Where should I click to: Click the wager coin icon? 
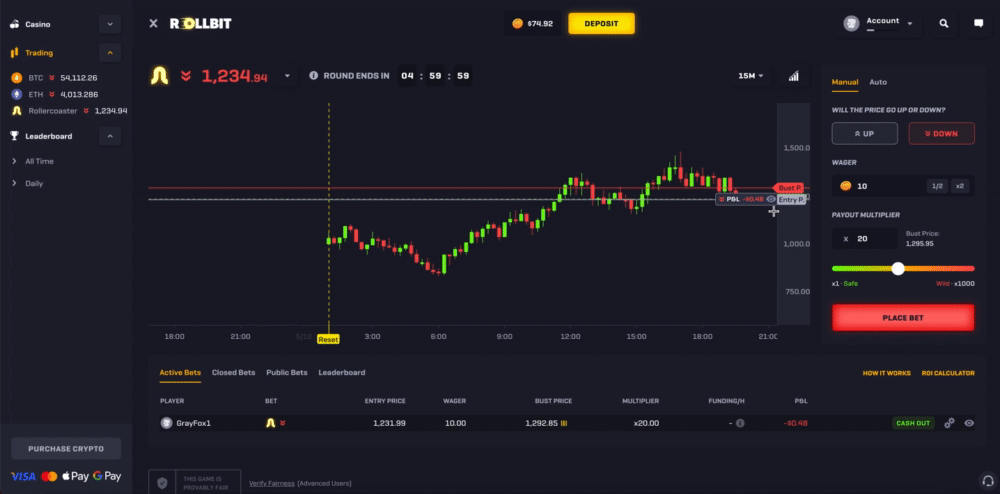pyautogui.click(x=846, y=186)
